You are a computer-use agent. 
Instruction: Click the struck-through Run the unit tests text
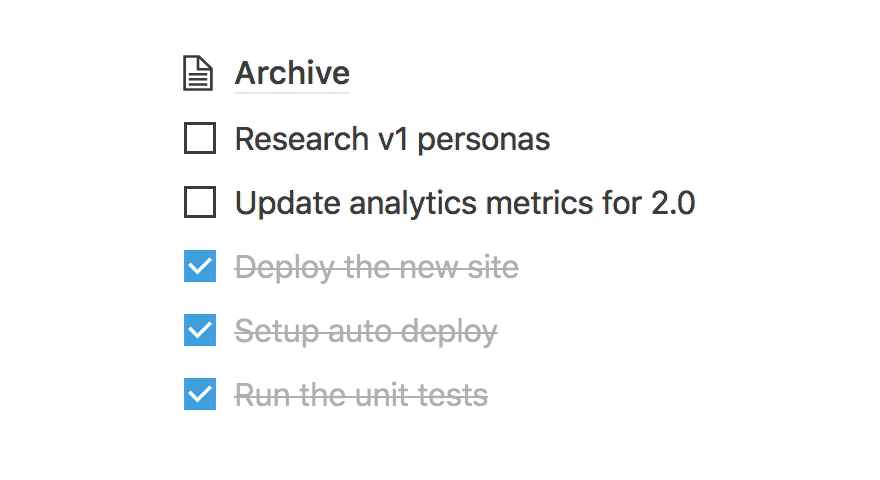coord(361,394)
